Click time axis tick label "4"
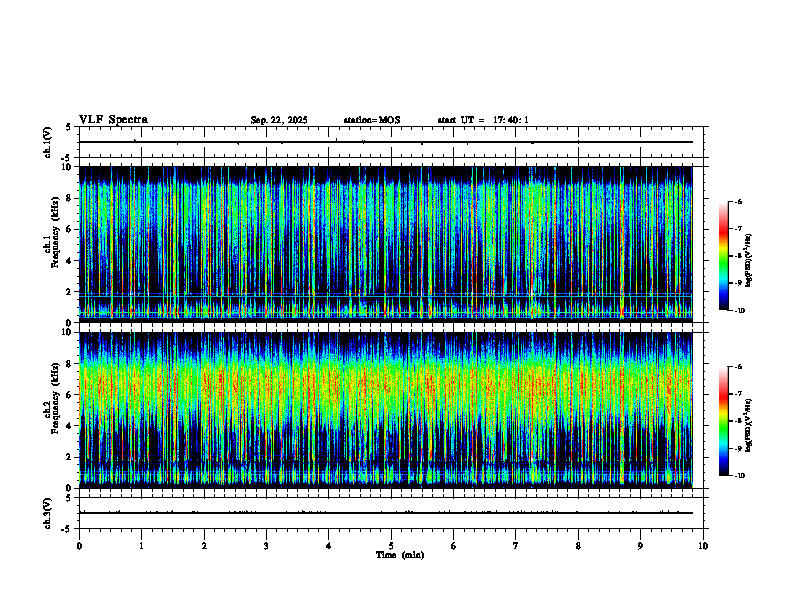Image resolution: width=792 pixels, height=612 pixels. pos(329,546)
